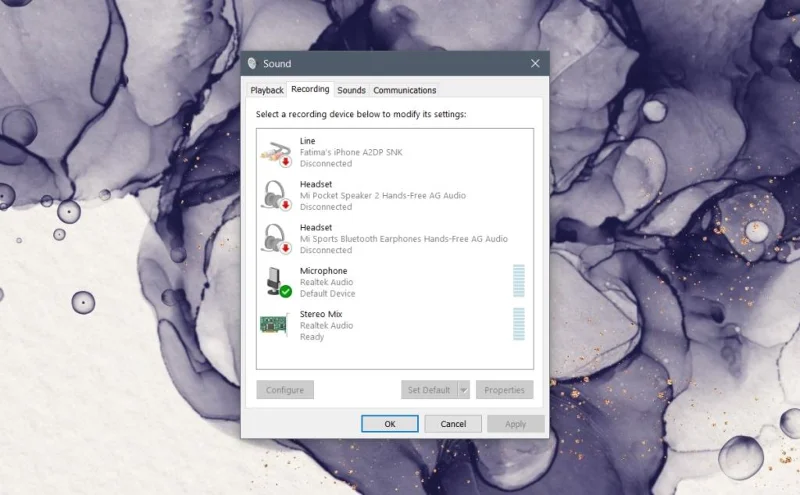
Task: Click the "Default Device" status text
Action: pyautogui.click(x=328, y=293)
